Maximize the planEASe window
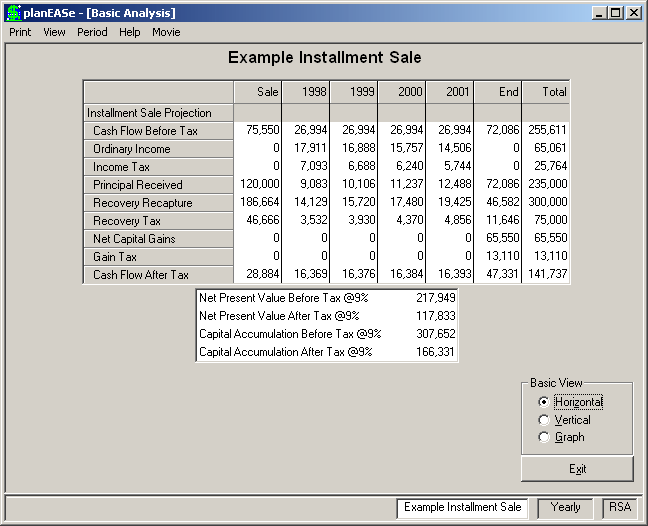 point(615,13)
